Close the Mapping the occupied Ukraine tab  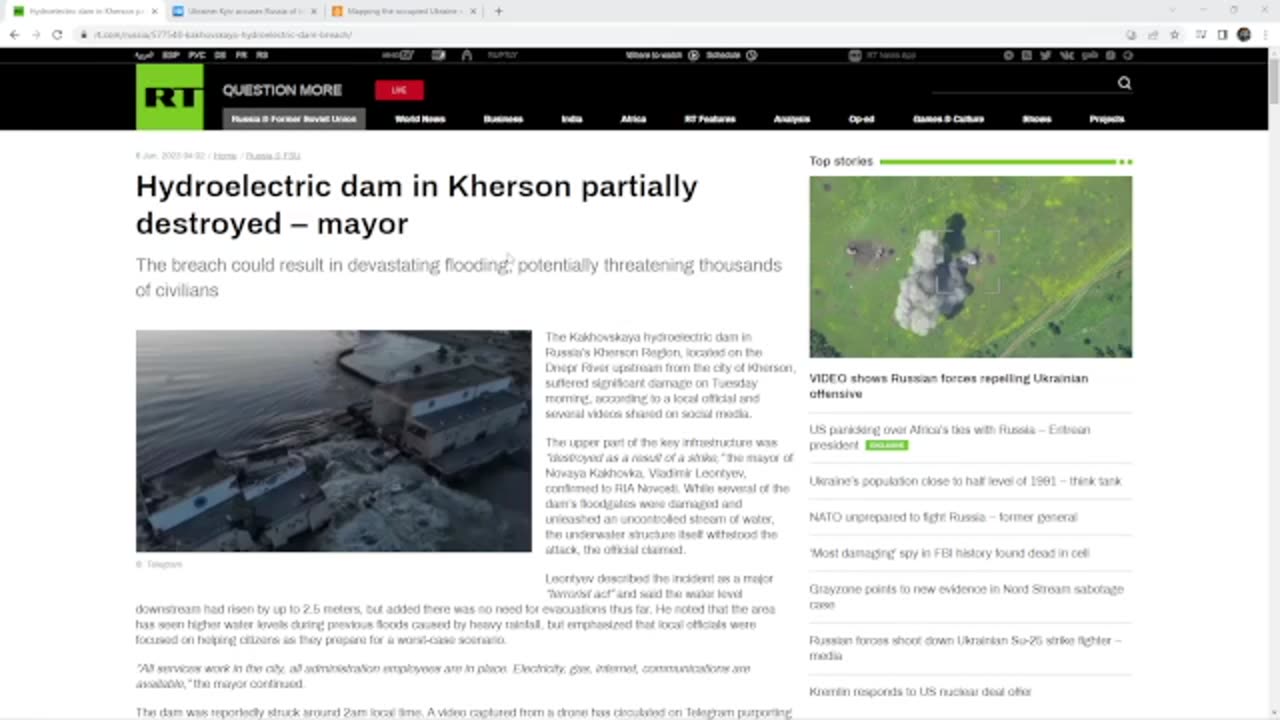coord(473,11)
